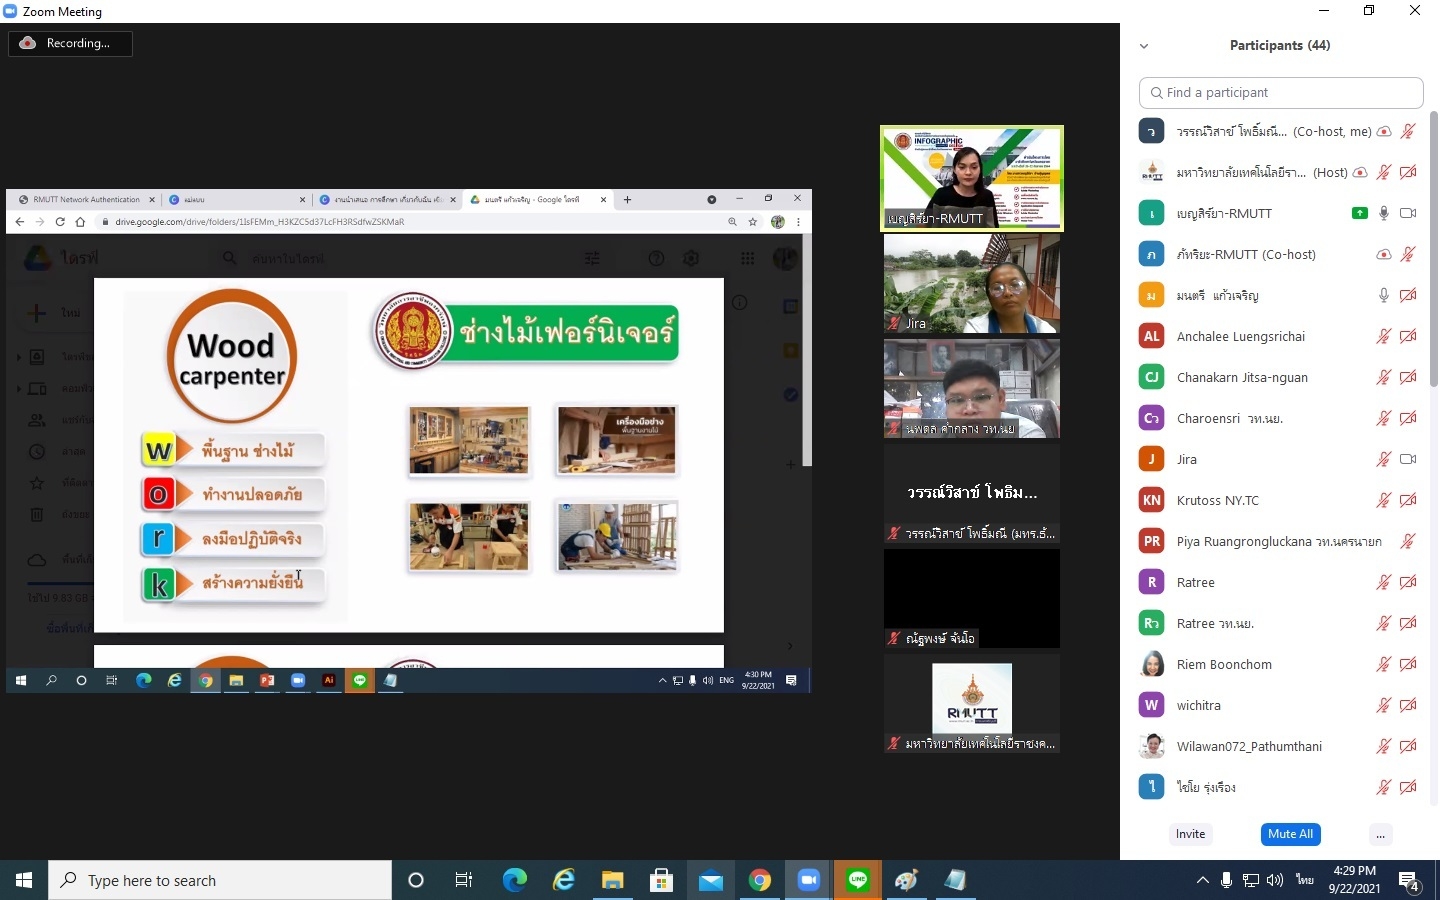Click green screen-share icon beside เบญสิร์ยา-RMUTT
This screenshot has height=900, width=1440.
[x=1359, y=213]
